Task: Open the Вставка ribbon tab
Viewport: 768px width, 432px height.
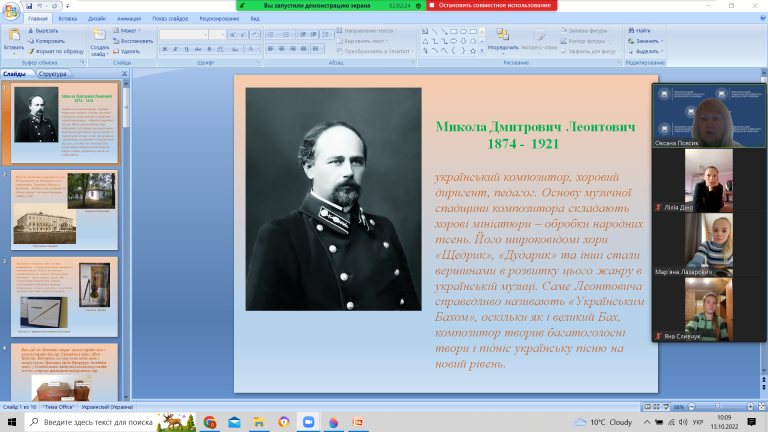Action: [x=68, y=19]
